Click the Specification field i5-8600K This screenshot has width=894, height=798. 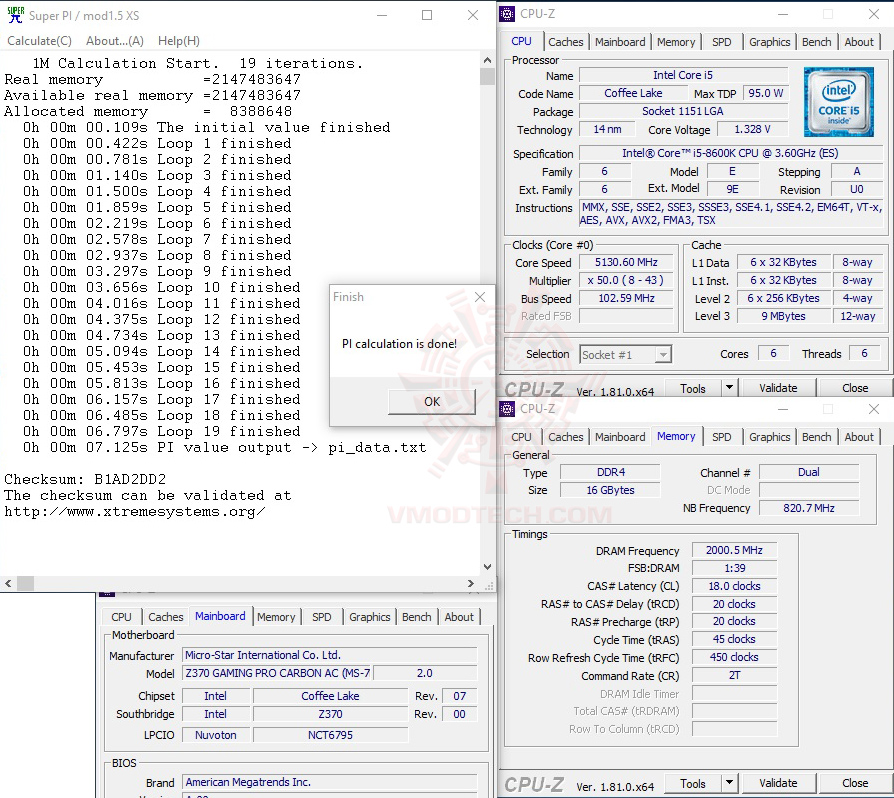pos(730,153)
